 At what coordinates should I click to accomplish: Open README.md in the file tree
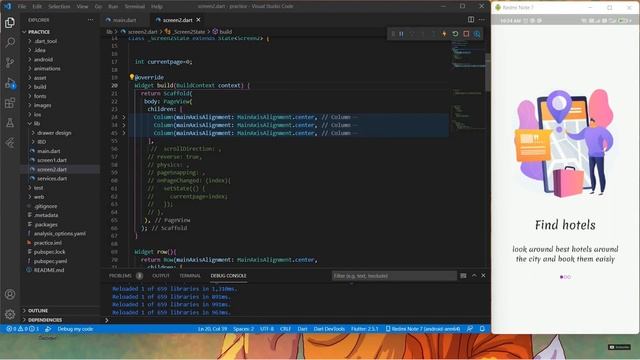pyautogui.click(x=49, y=270)
